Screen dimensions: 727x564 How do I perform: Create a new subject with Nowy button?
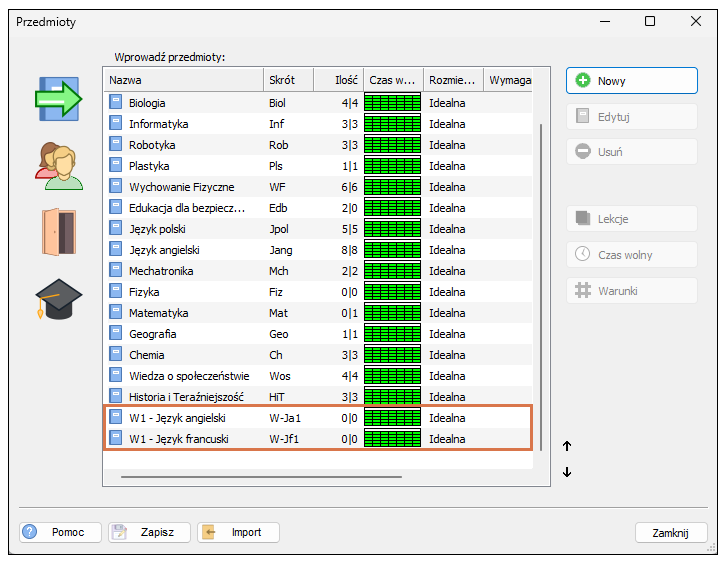pyautogui.click(x=631, y=81)
